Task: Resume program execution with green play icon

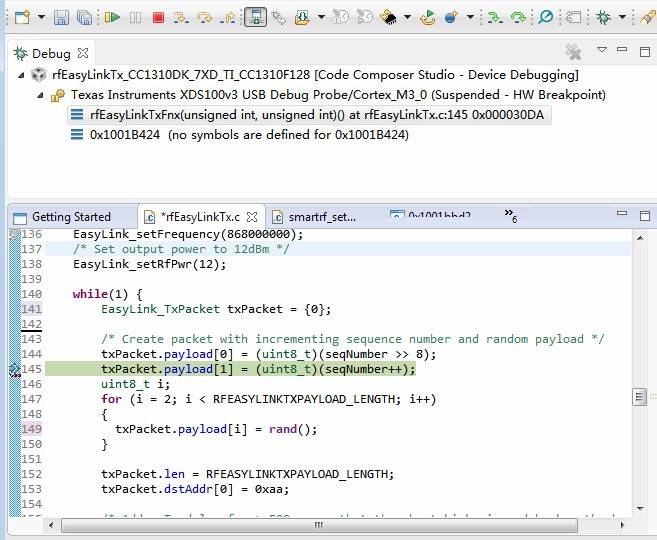Action: [x=112, y=18]
